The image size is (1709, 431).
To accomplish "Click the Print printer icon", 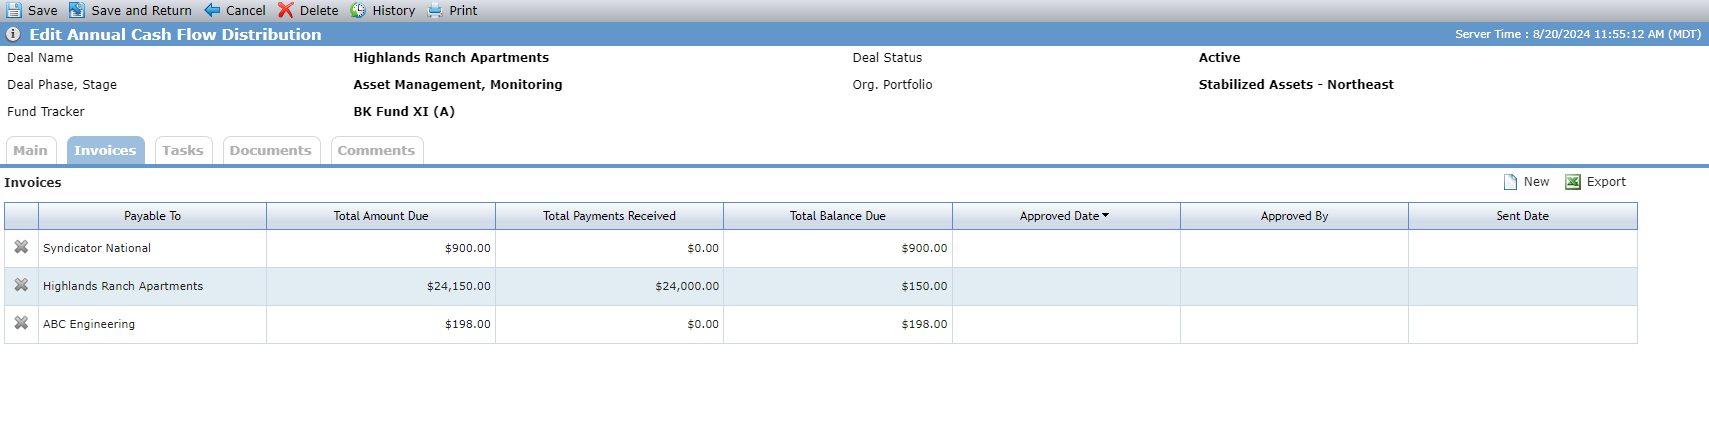I will click(x=435, y=11).
